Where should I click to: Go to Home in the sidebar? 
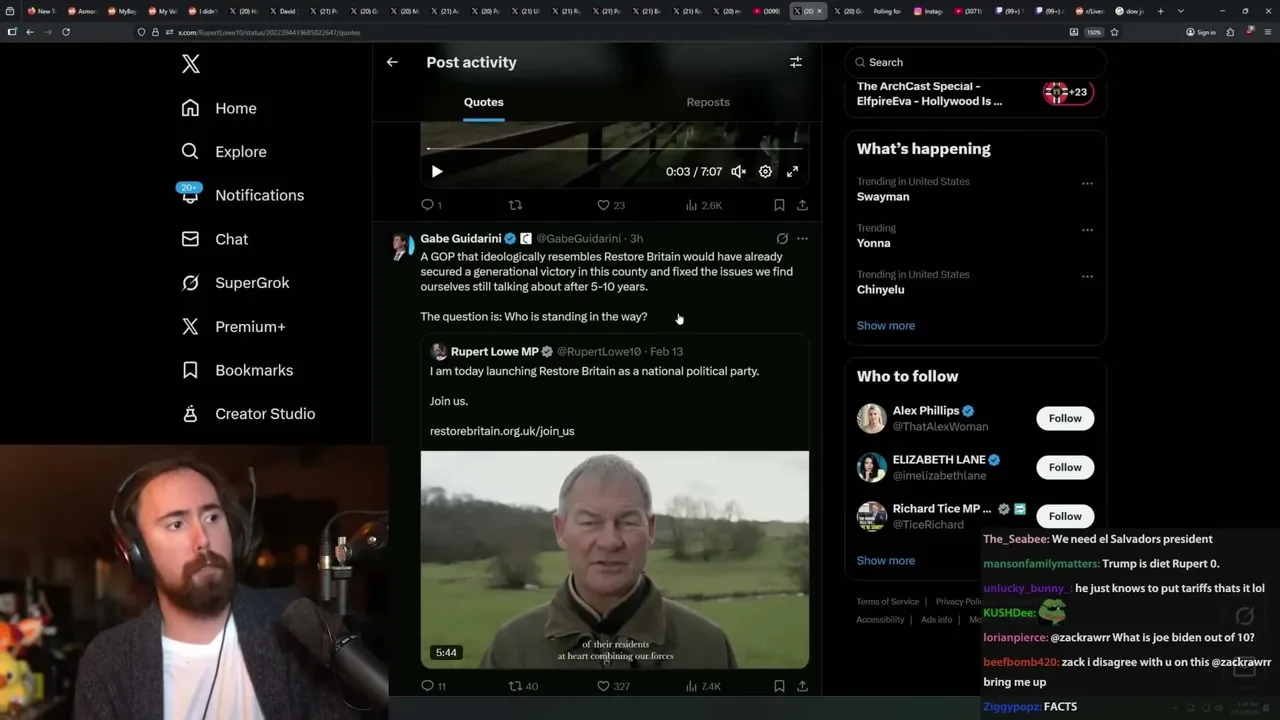[219, 108]
